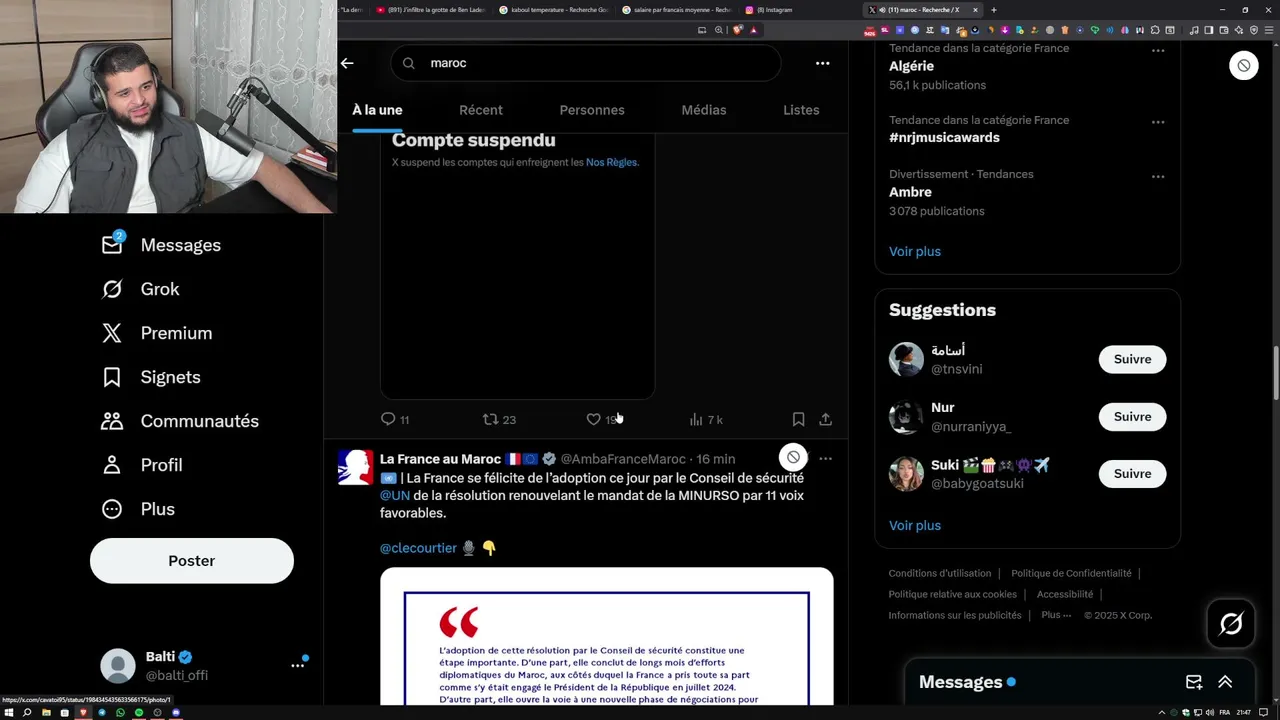Open 'Conditions d'utilisation' footer link
Image resolution: width=1280 pixels, height=720 pixels.
tap(940, 574)
